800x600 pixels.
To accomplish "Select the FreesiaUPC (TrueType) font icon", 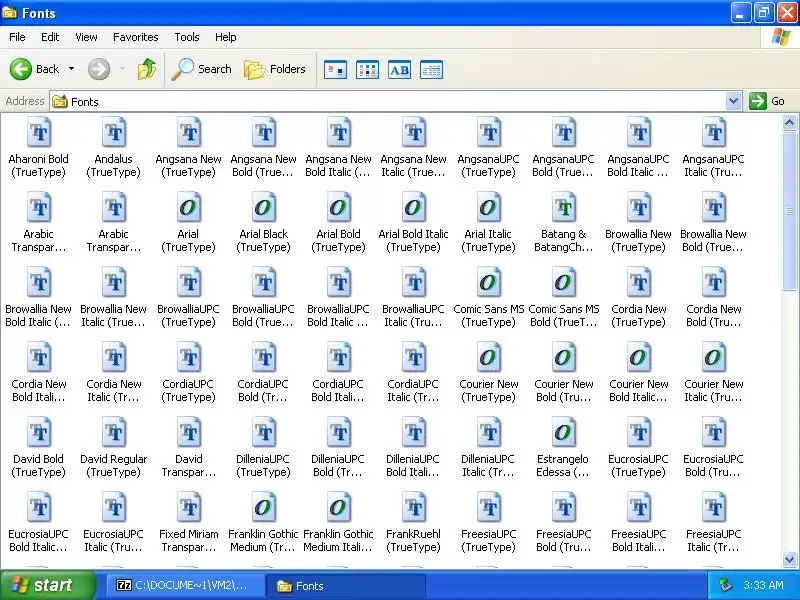I will pos(489,508).
